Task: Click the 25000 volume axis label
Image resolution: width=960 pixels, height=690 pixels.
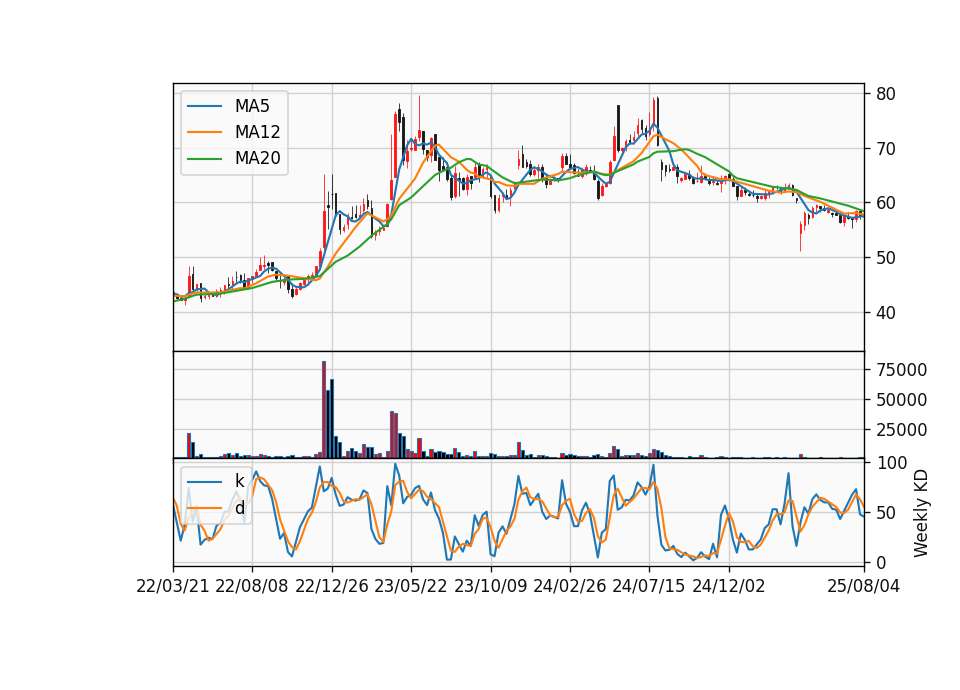Action: click(902, 430)
